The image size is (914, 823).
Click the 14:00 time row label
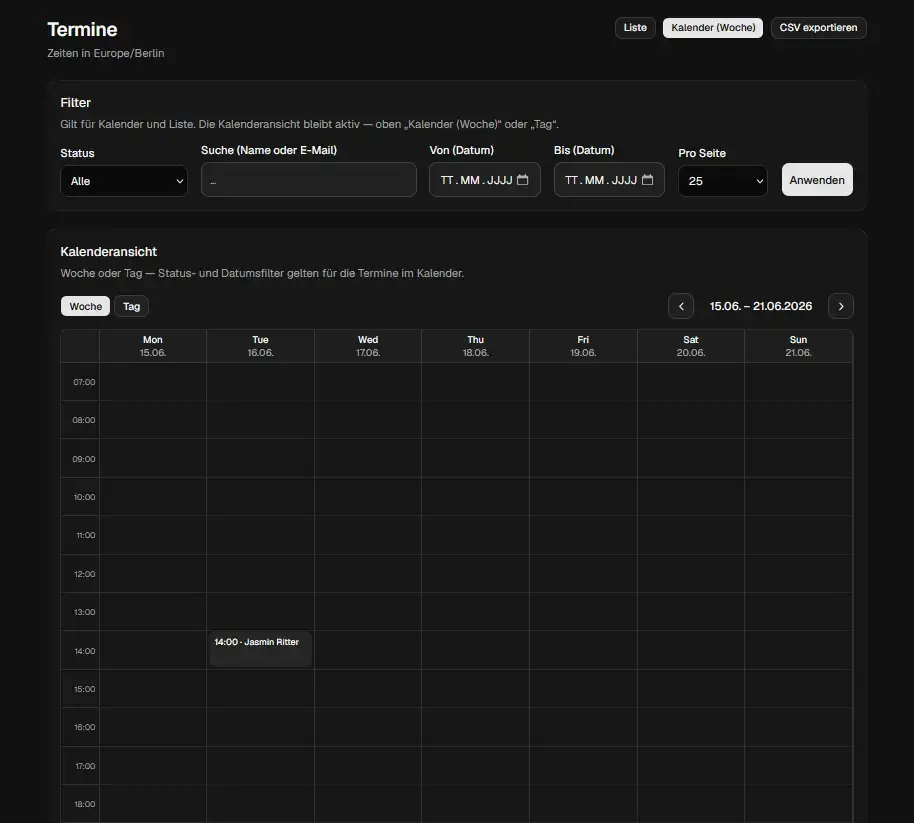[85, 651]
